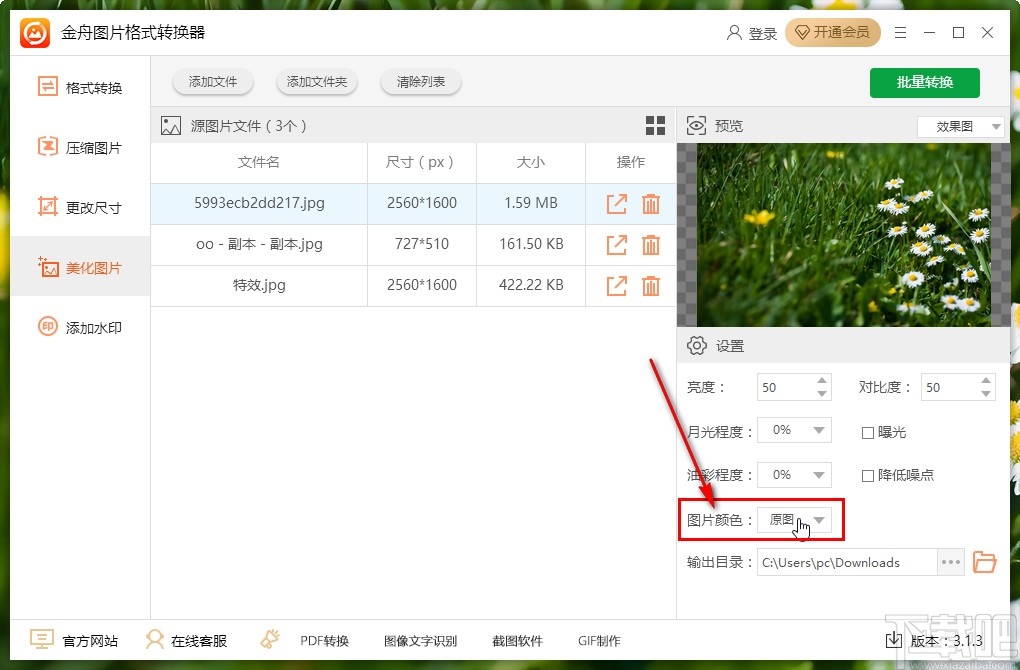Image resolution: width=1020 pixels, height=670 pixels.
Task: Click the export icon for 5993ecb2dd217.jpg
Action: 616,204
